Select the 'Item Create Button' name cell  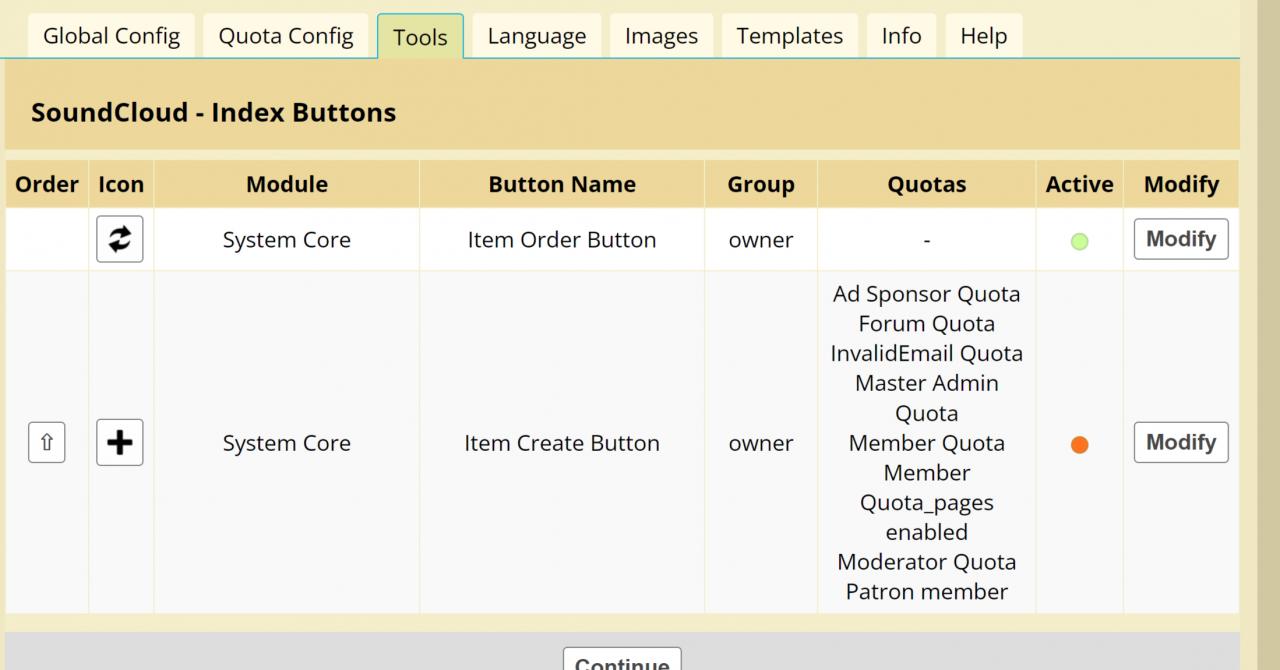562,443
